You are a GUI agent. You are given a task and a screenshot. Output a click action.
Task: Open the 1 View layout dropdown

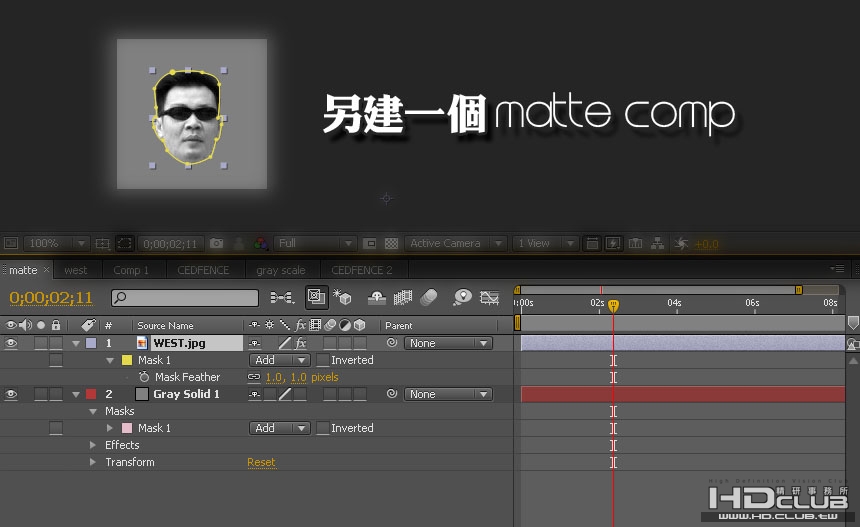[545, 243]
